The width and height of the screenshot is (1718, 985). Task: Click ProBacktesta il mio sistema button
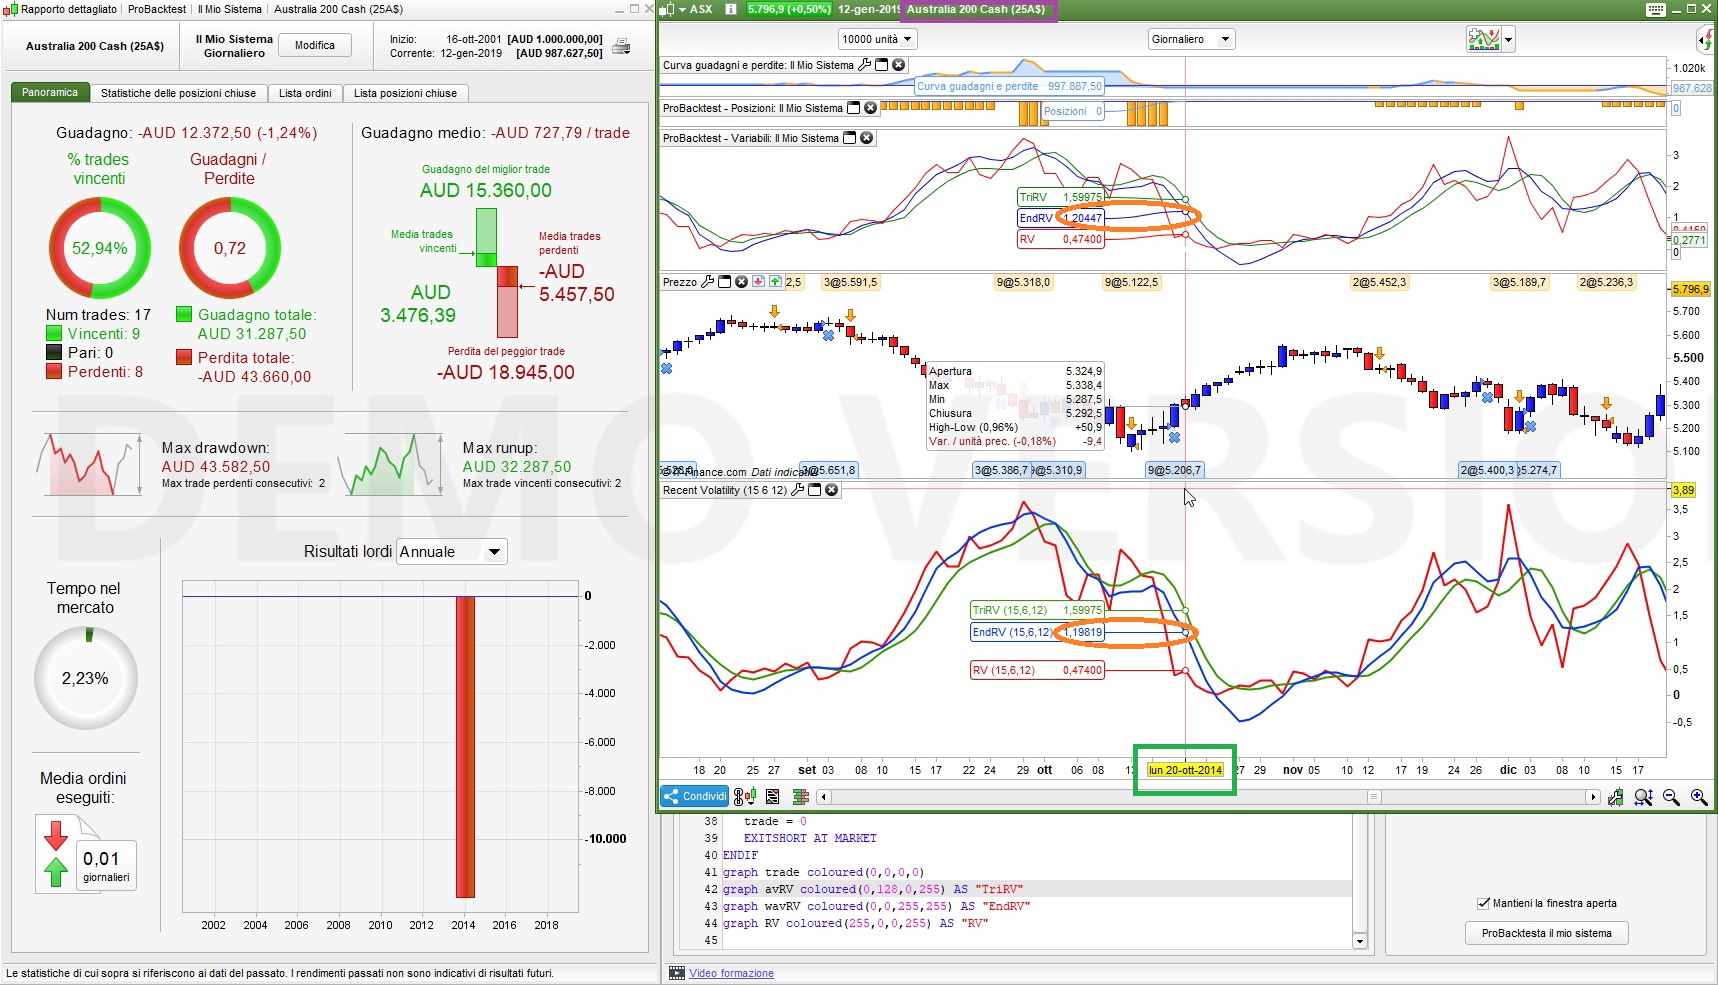point(1547,933)
